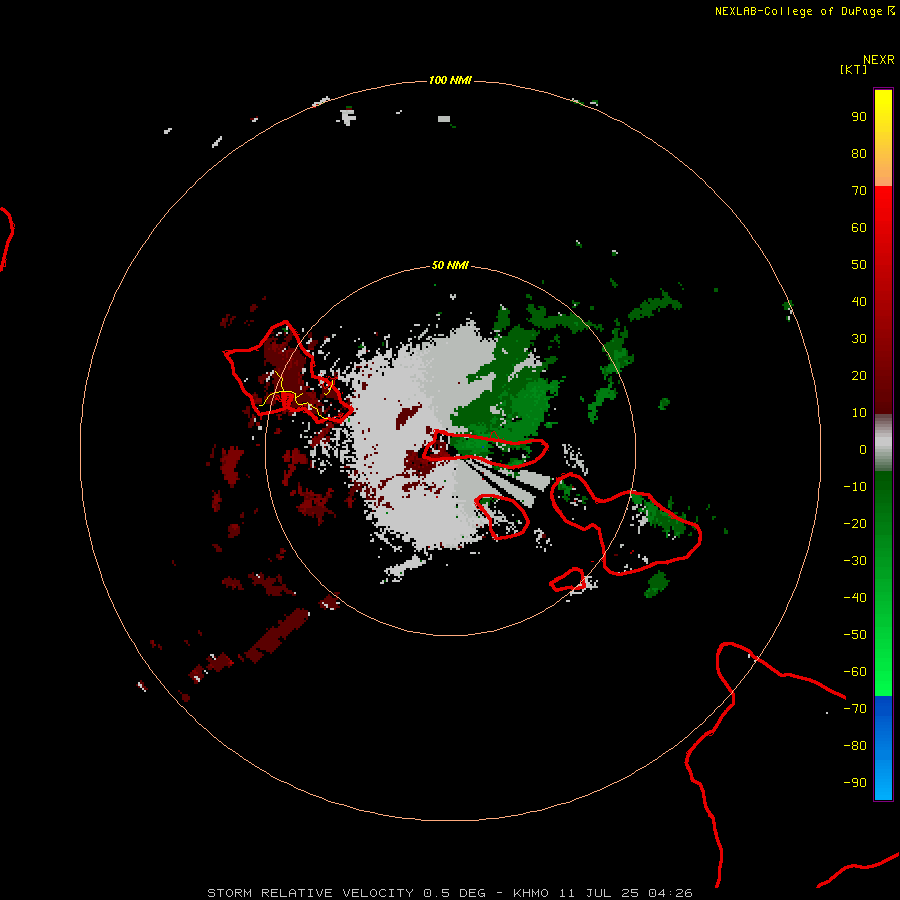900x900 pixels.
Task: Click the -30 value on the scale
Action: [855, 561]
